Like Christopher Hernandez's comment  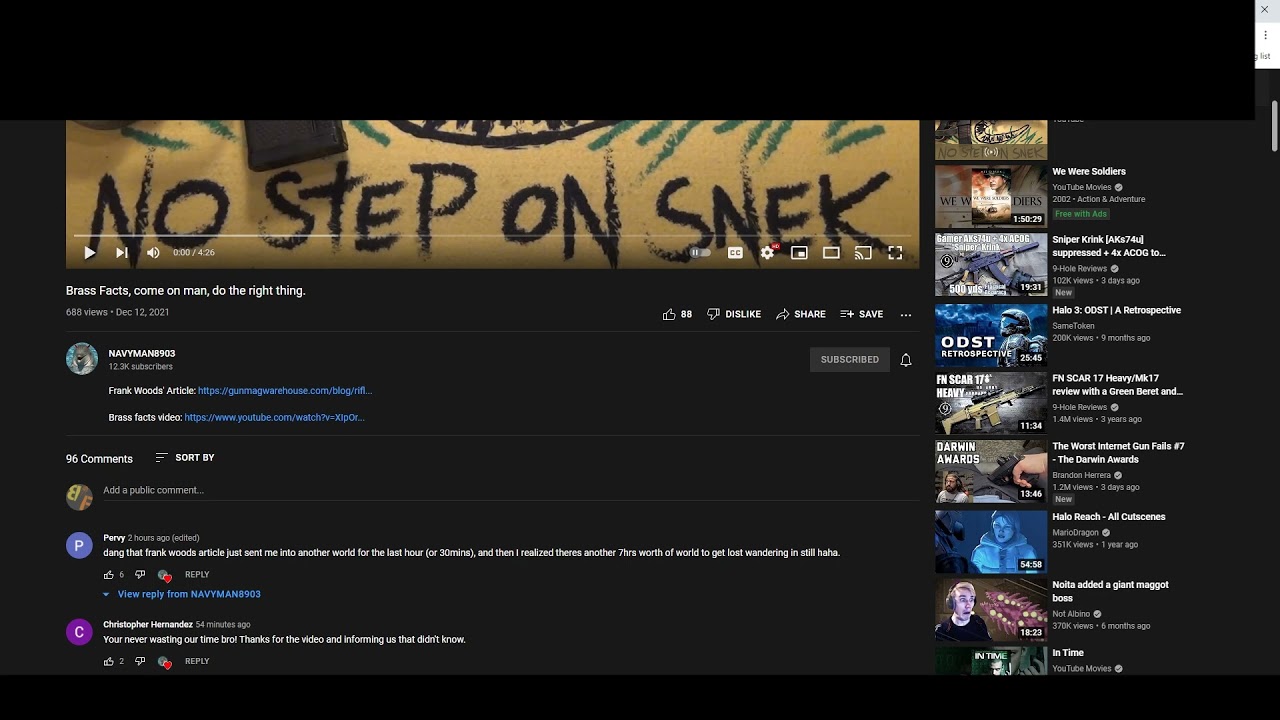(x=109, y=662)
